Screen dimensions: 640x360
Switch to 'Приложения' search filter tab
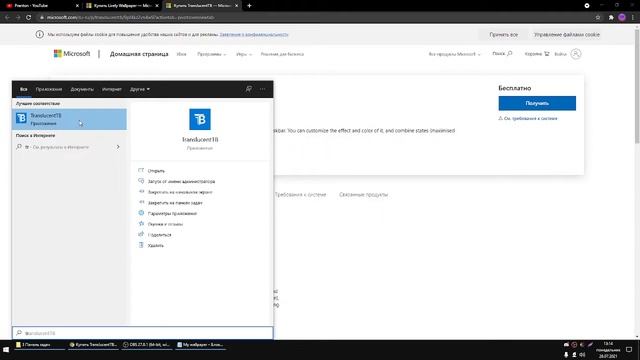point(49,89)
